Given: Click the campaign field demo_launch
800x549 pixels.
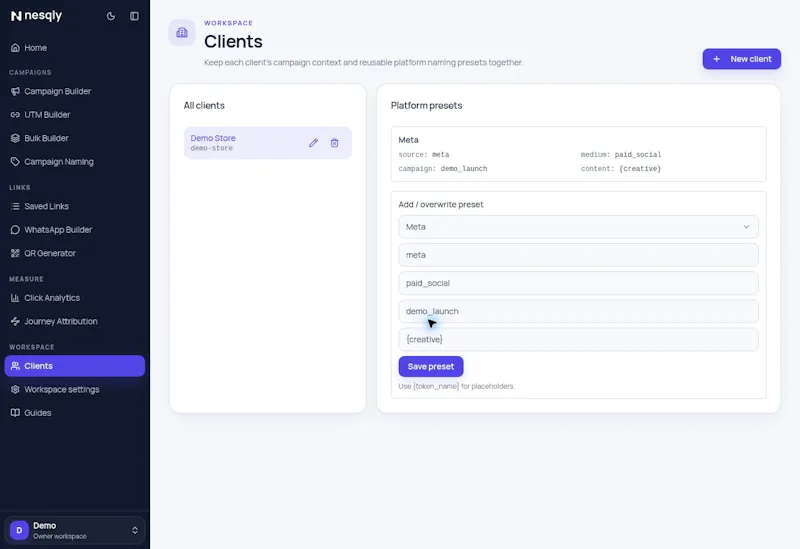Looking at the screenshot, I should click(578, 311).
